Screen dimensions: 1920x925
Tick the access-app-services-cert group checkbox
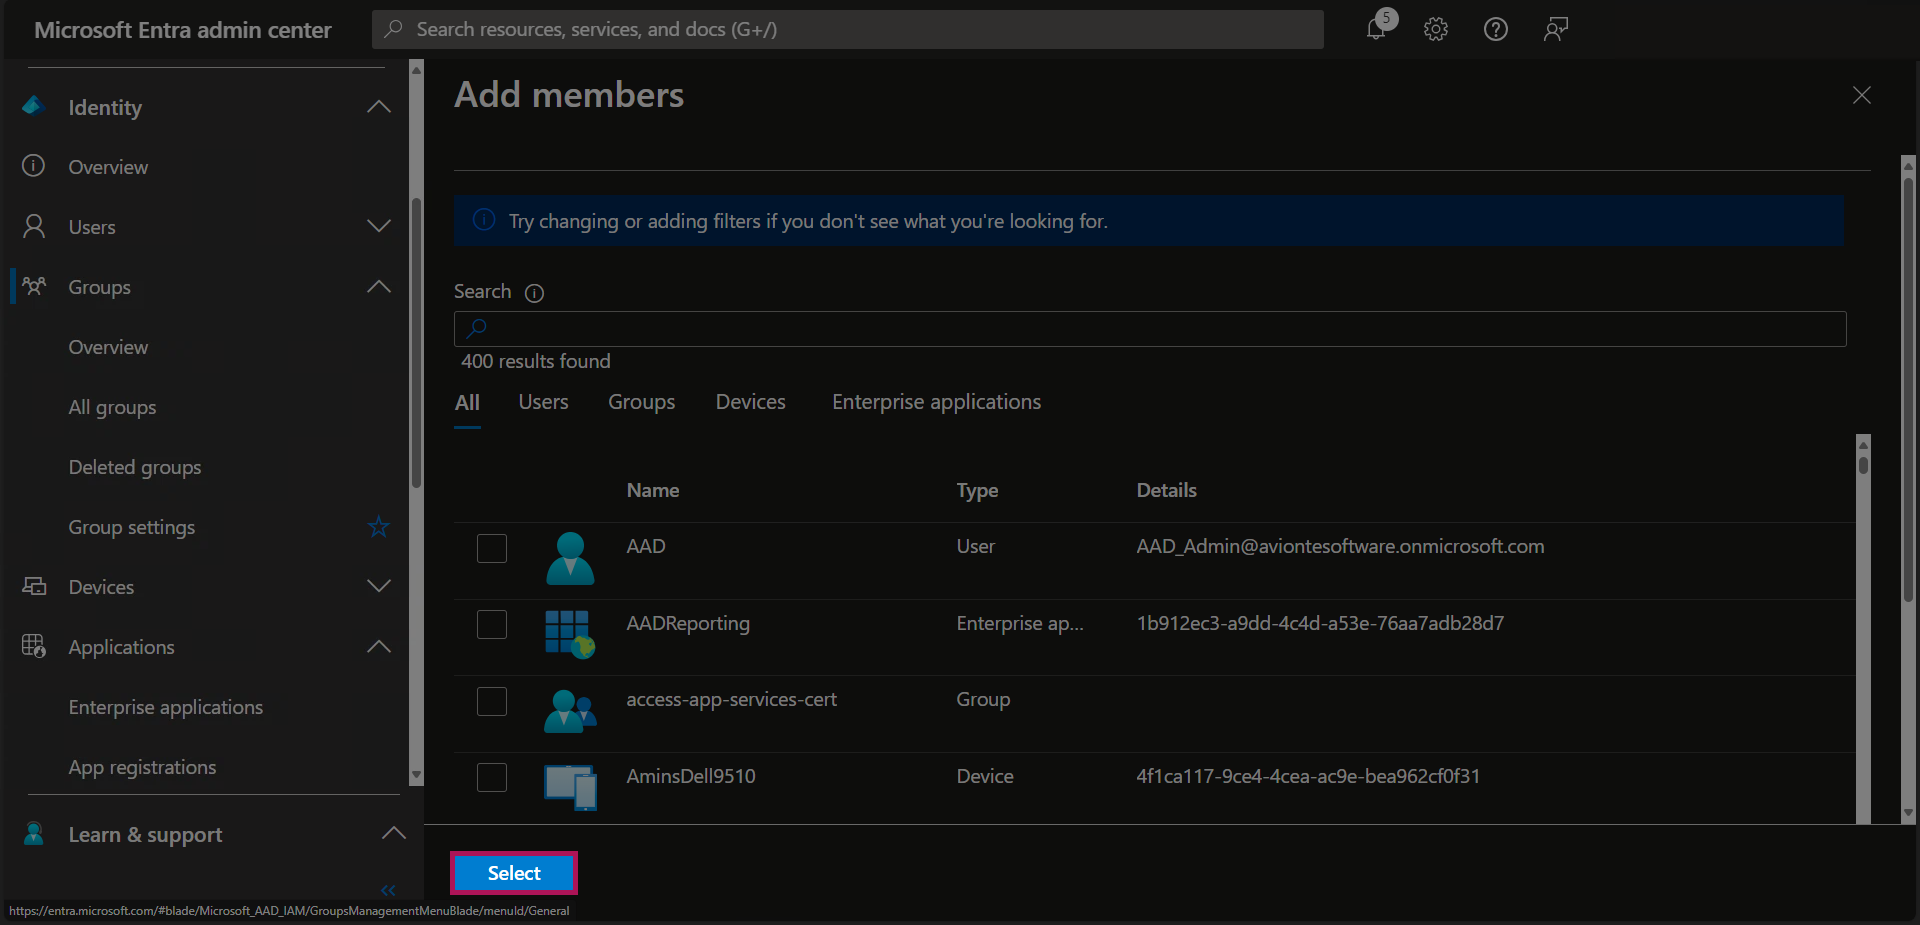tap(492, 701)
